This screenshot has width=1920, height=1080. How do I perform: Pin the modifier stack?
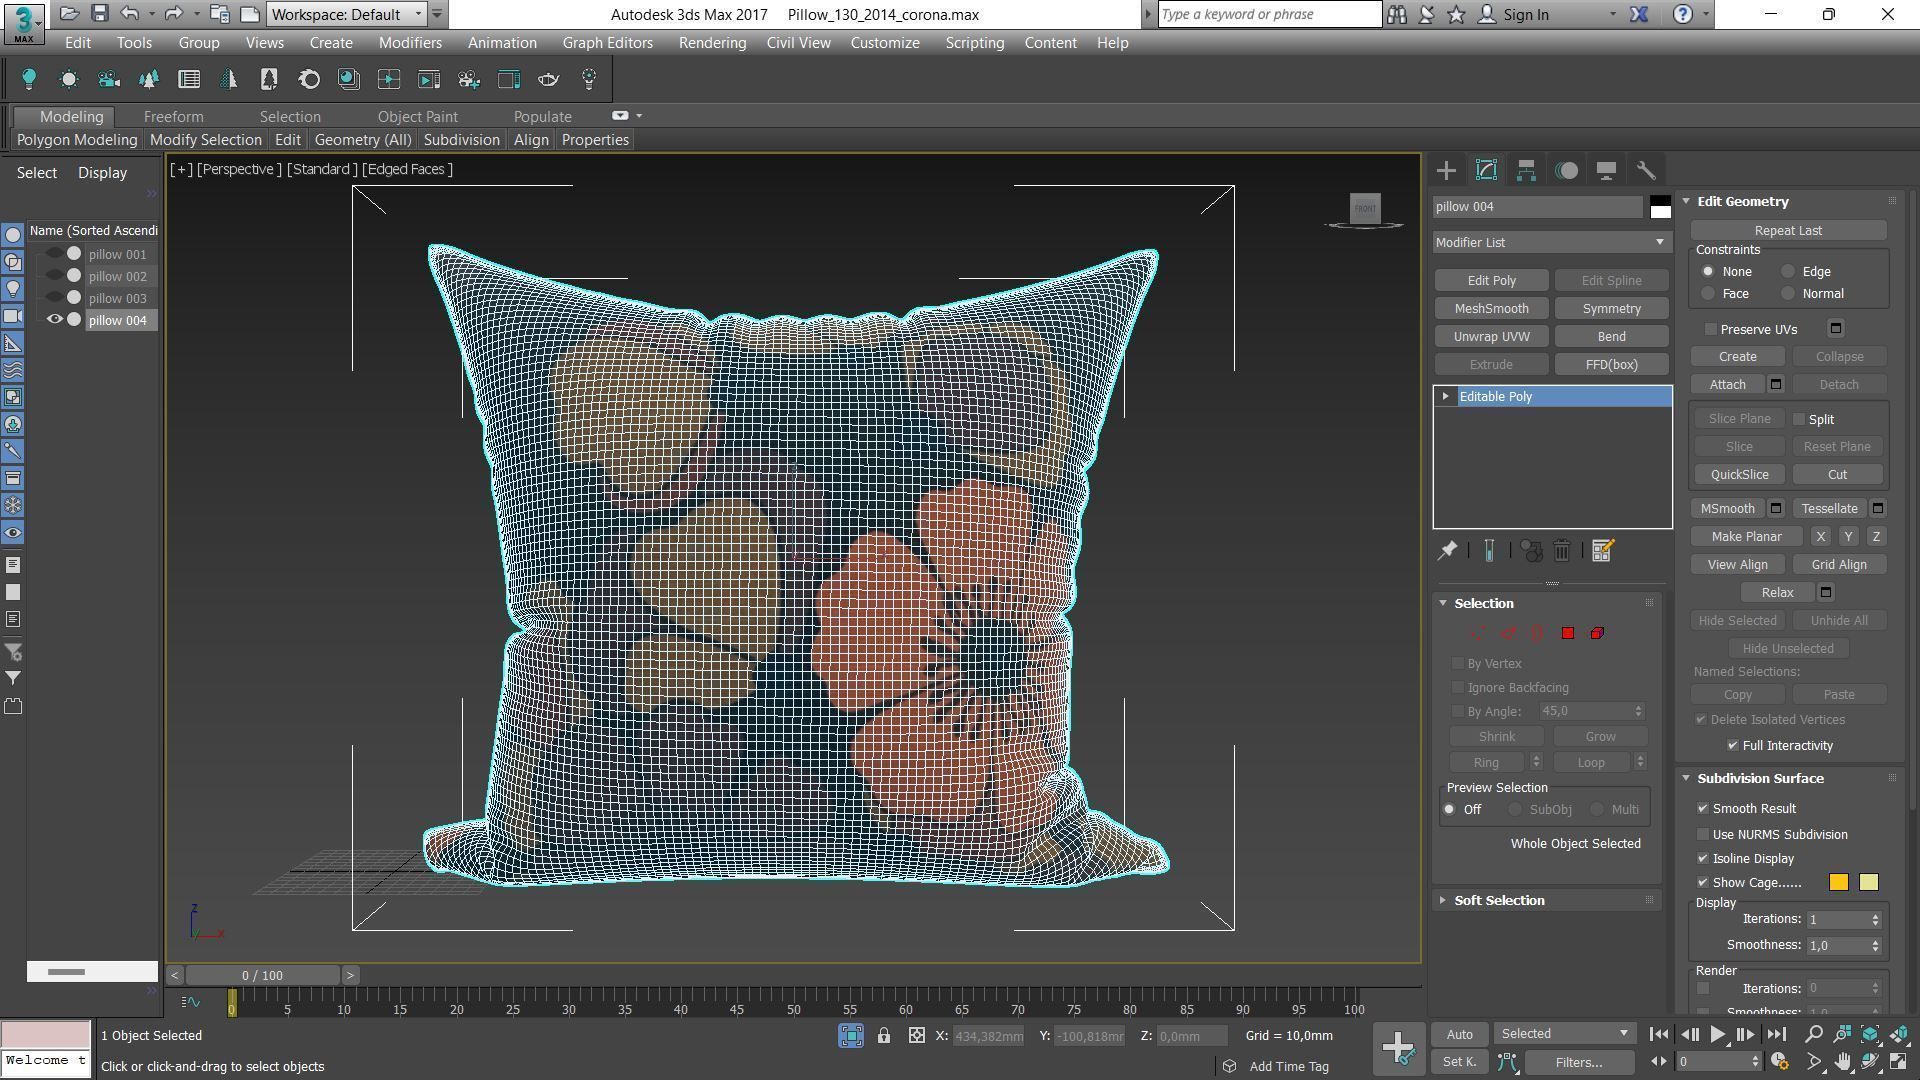(x=1447, y=551)
